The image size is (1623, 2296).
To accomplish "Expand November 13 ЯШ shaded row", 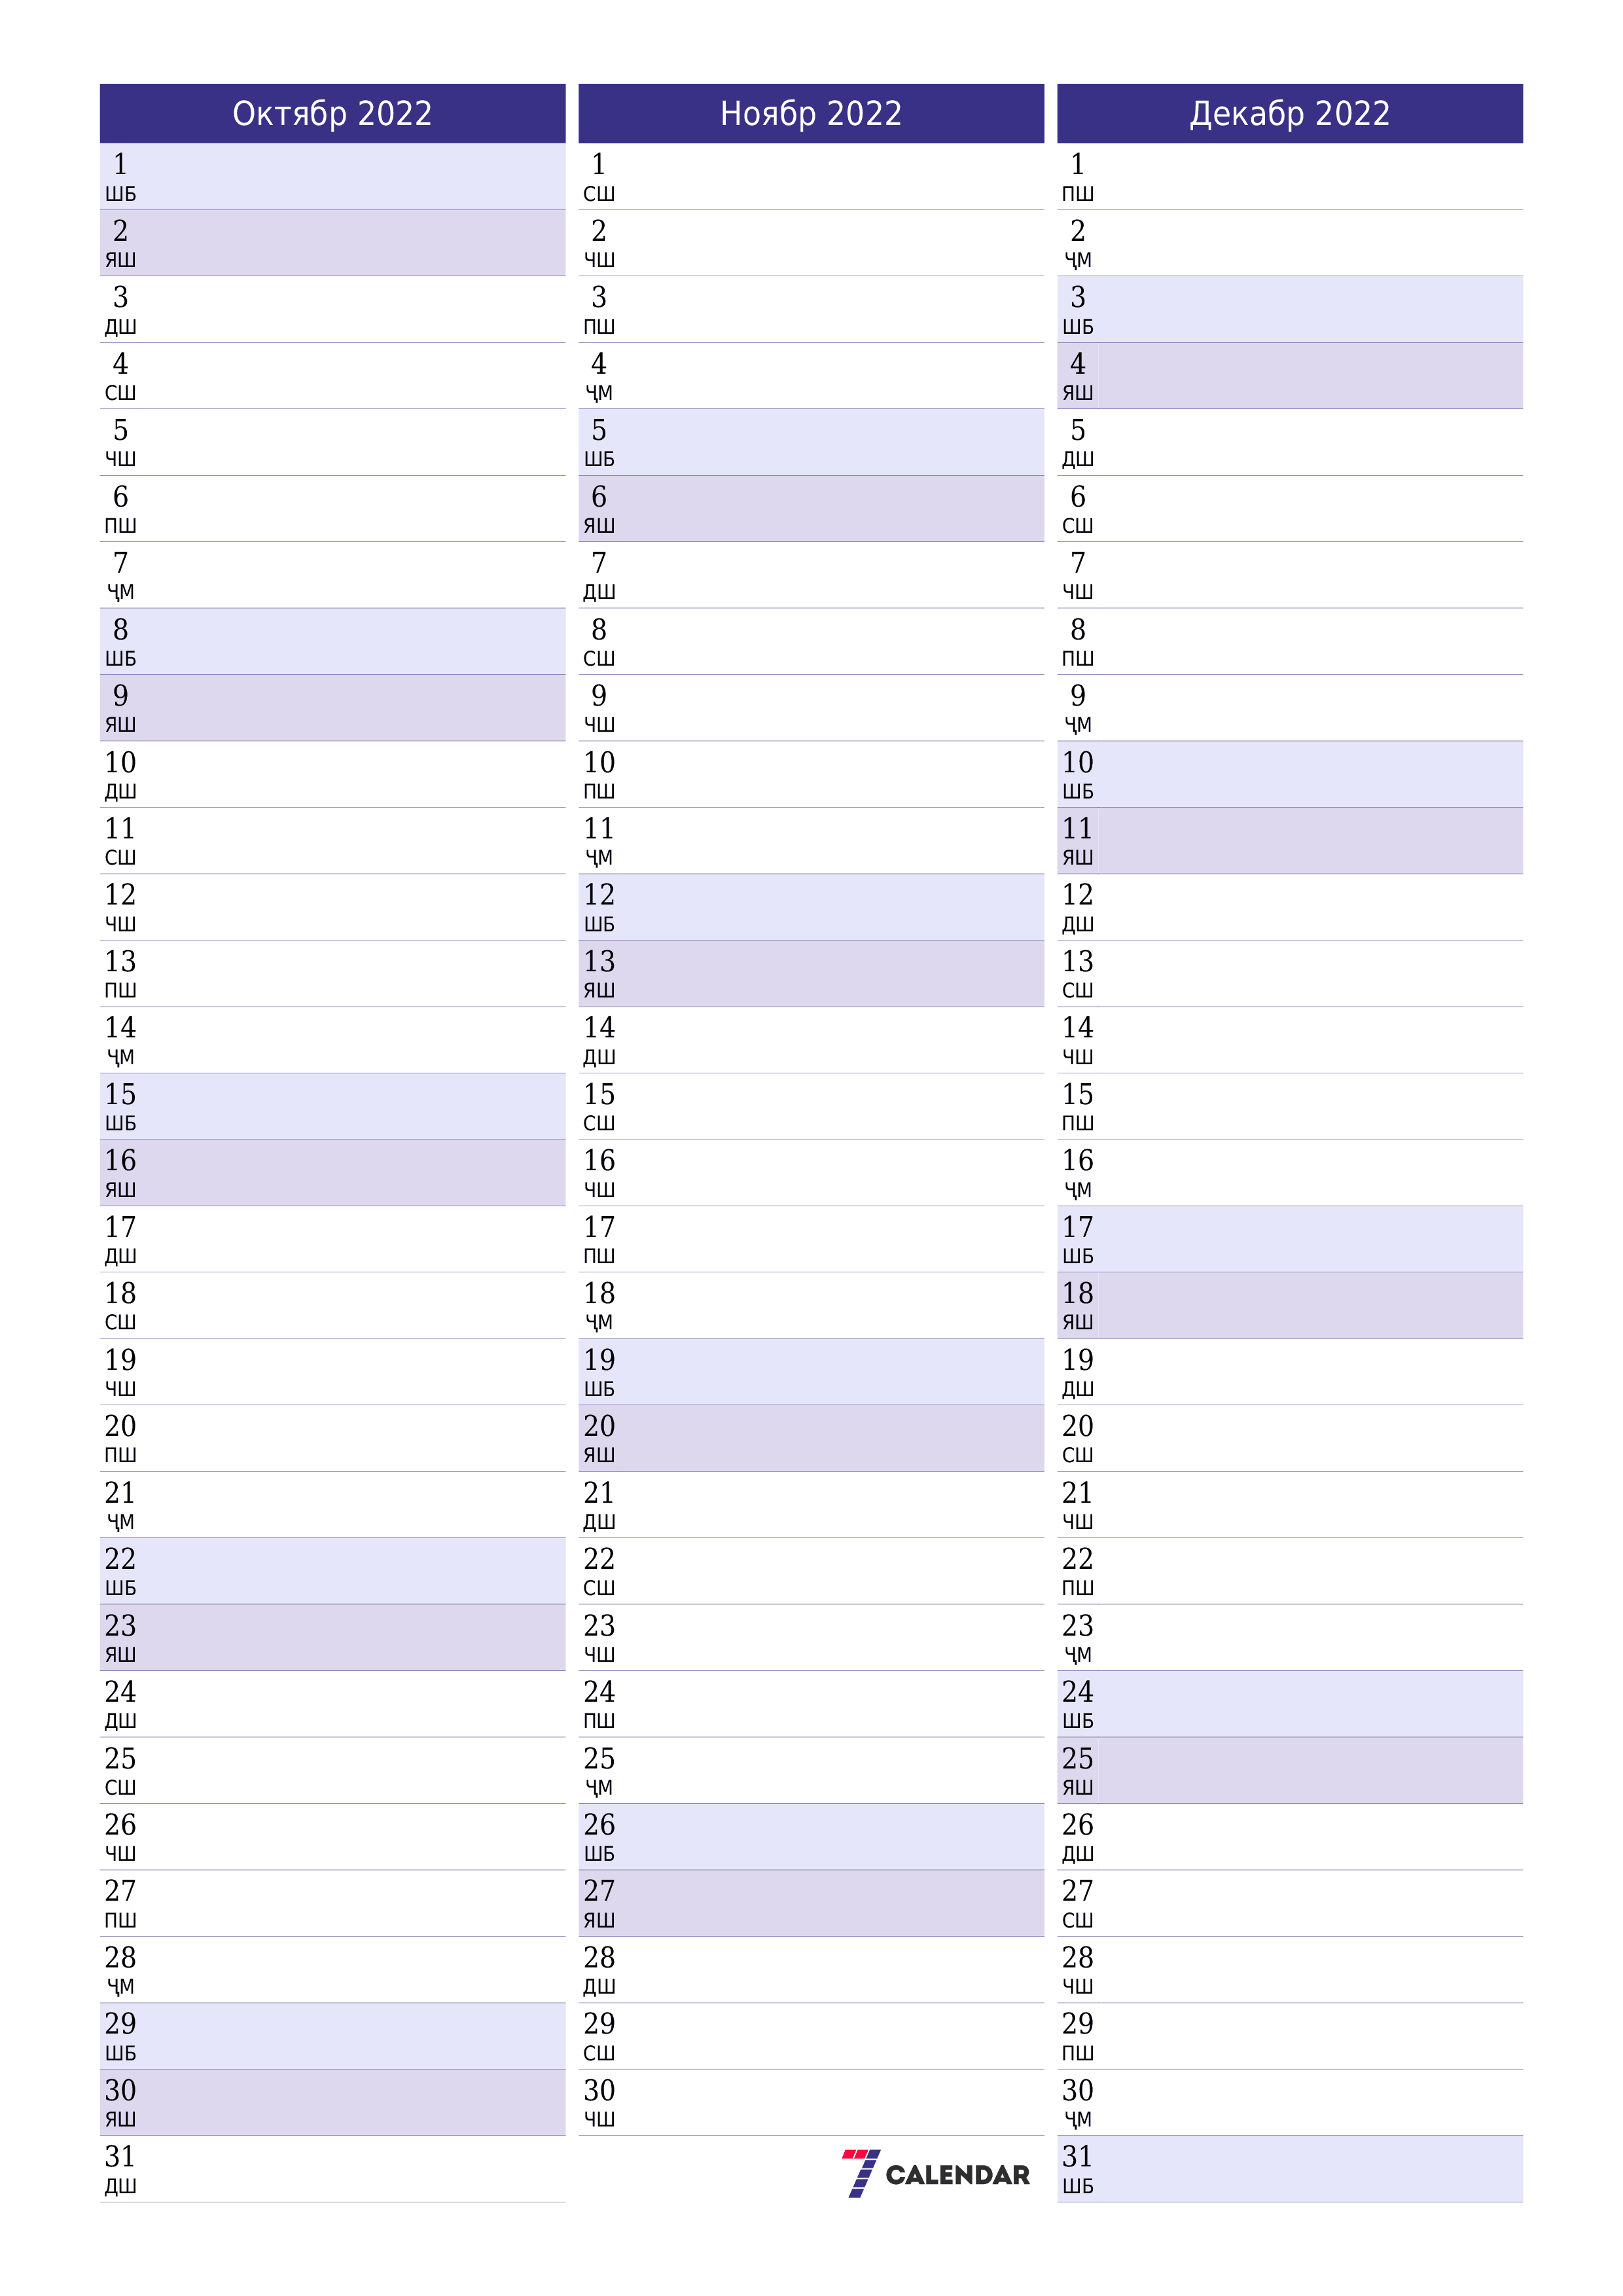I will tap(811, 977).
